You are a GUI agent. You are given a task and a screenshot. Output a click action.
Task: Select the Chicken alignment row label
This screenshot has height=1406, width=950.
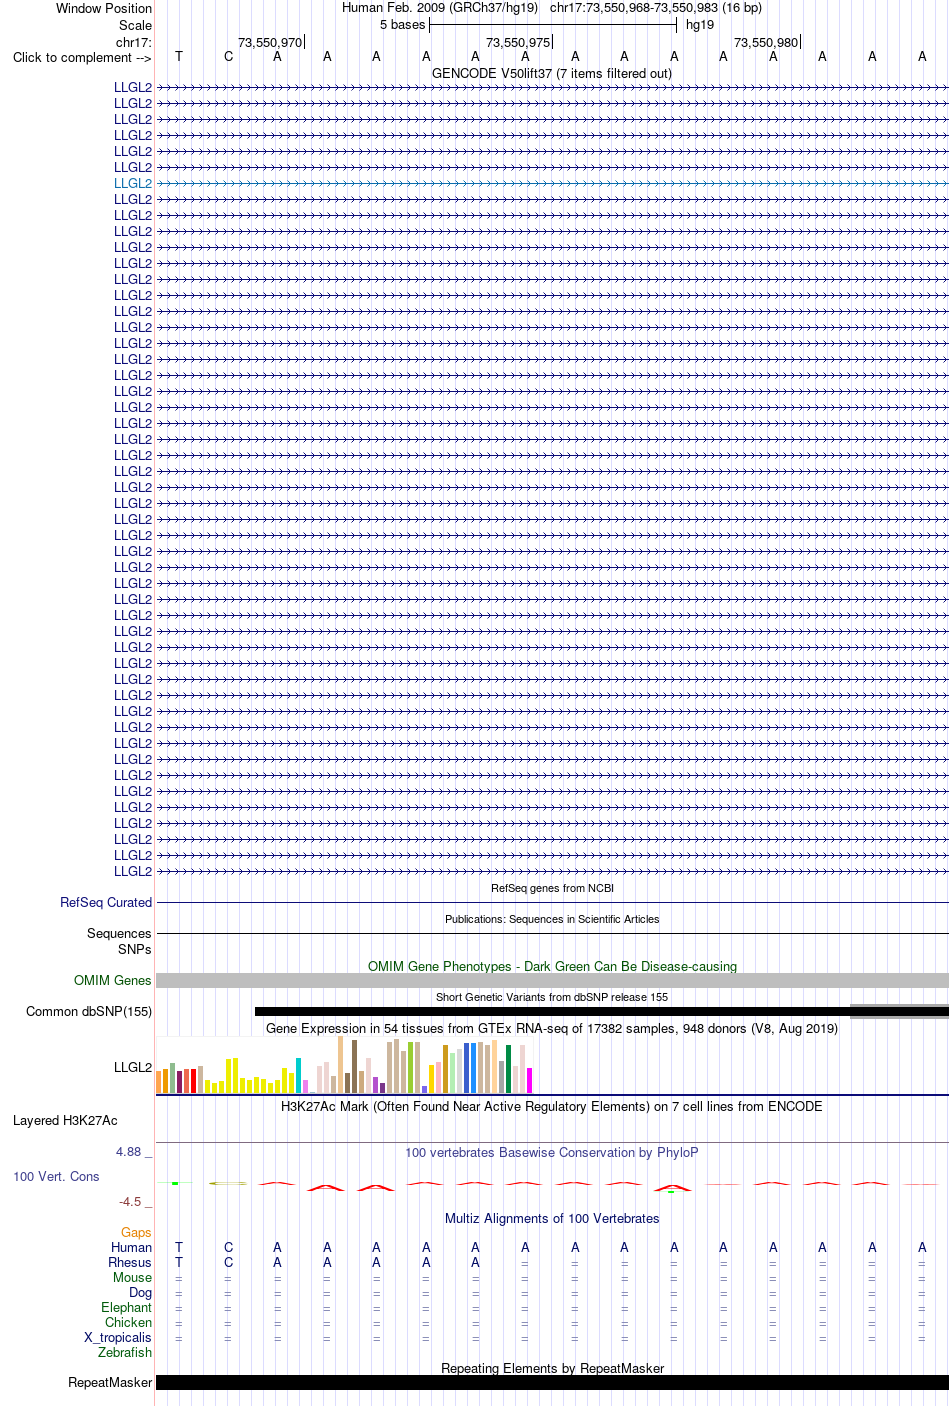(129, 1322)
